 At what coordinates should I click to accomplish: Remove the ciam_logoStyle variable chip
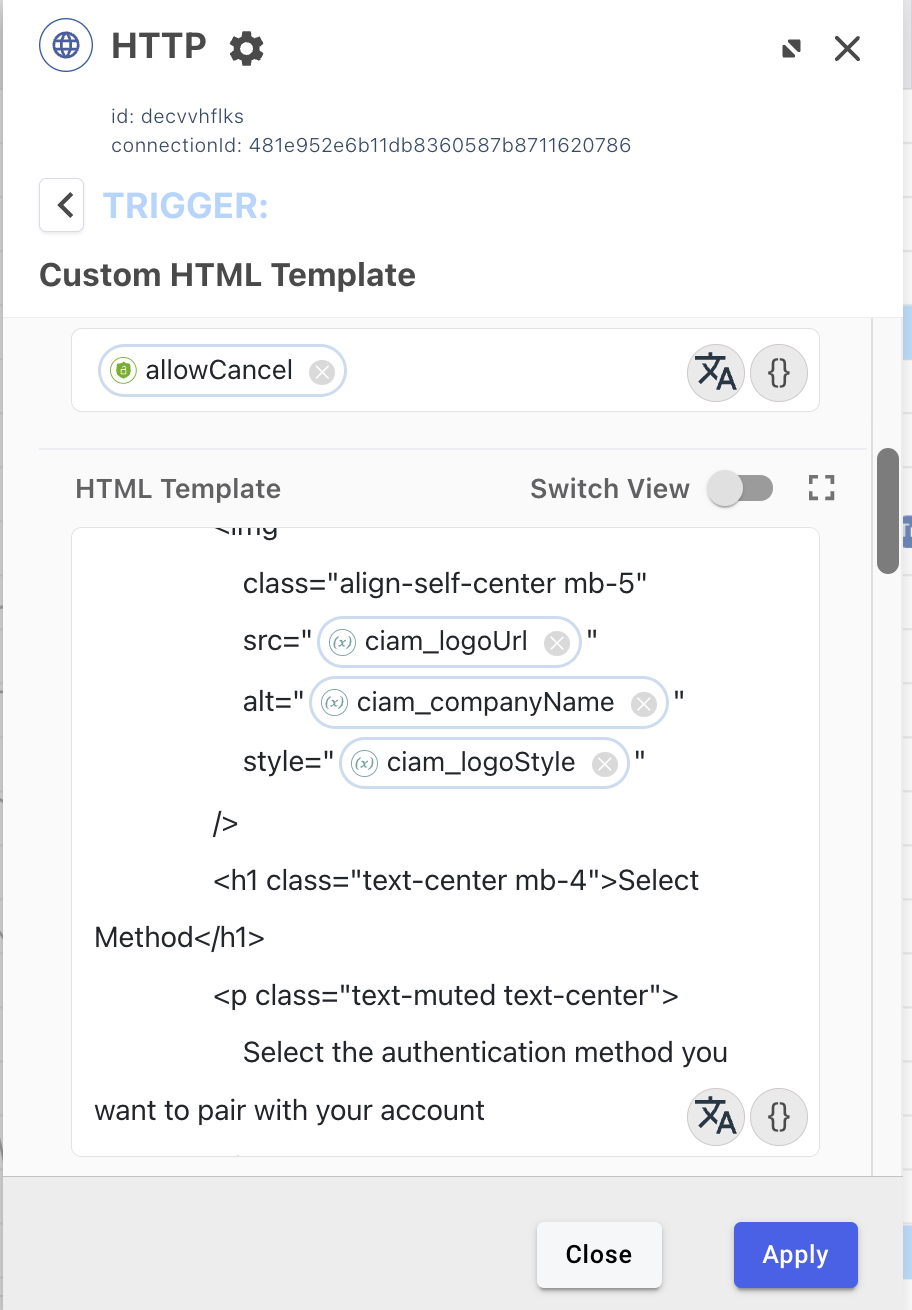pos(604,764)
